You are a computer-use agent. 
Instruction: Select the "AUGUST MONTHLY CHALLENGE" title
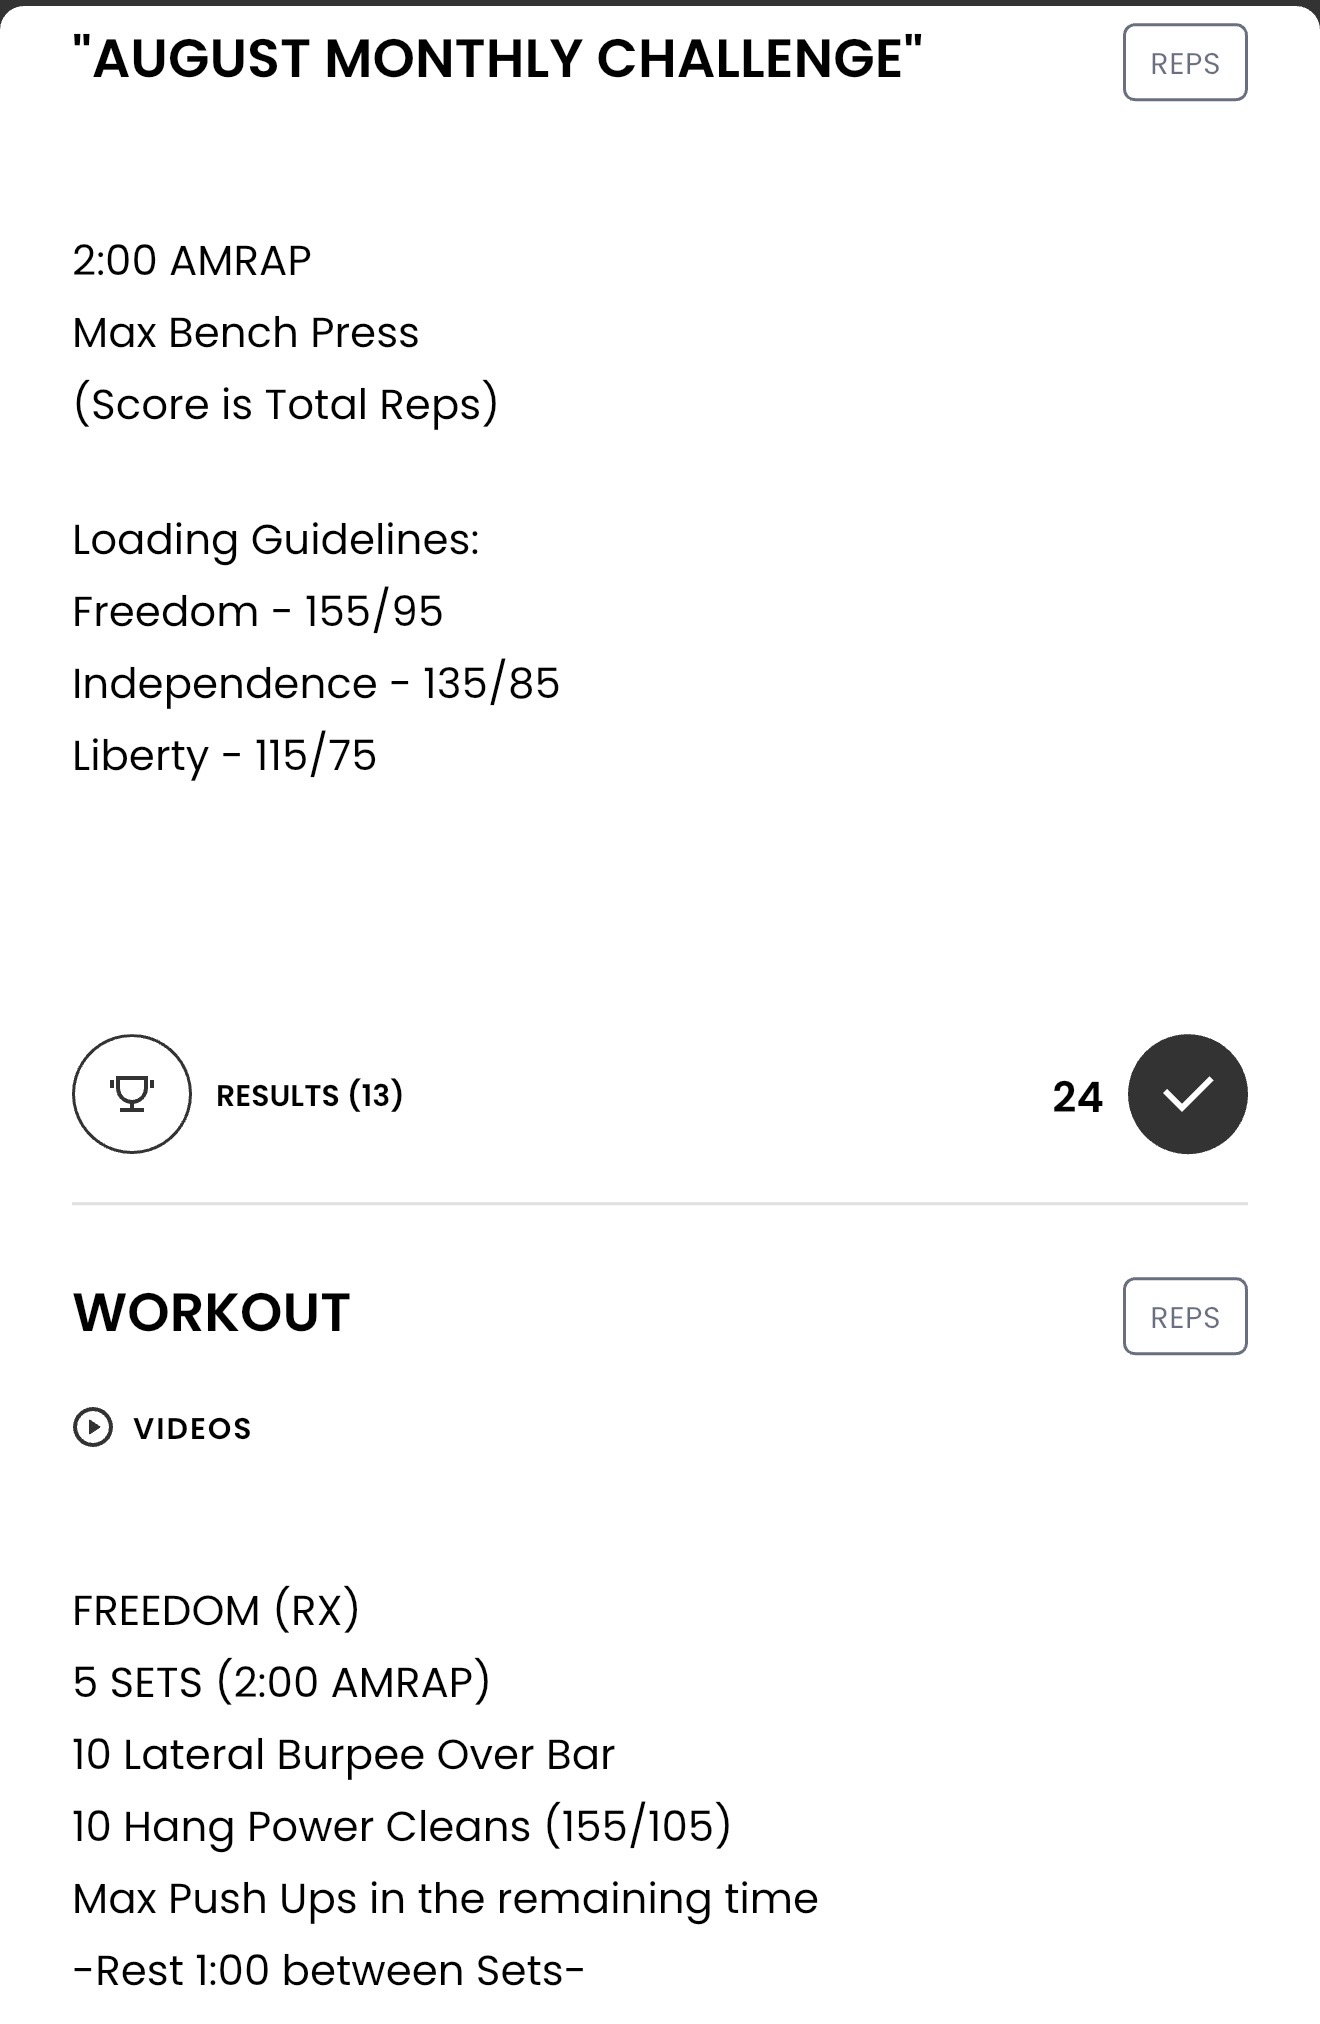point(497,58)
